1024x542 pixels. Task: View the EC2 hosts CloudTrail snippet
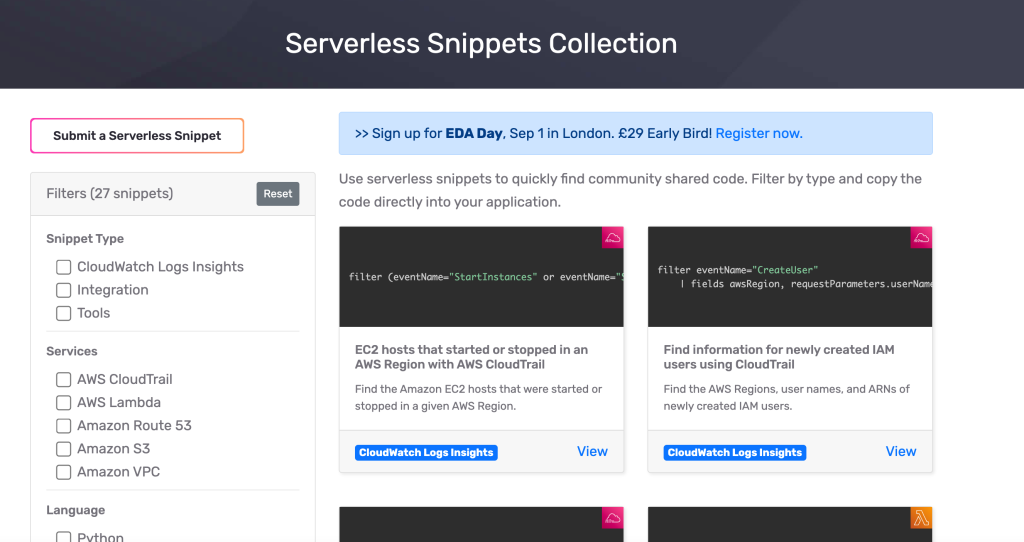592,451
